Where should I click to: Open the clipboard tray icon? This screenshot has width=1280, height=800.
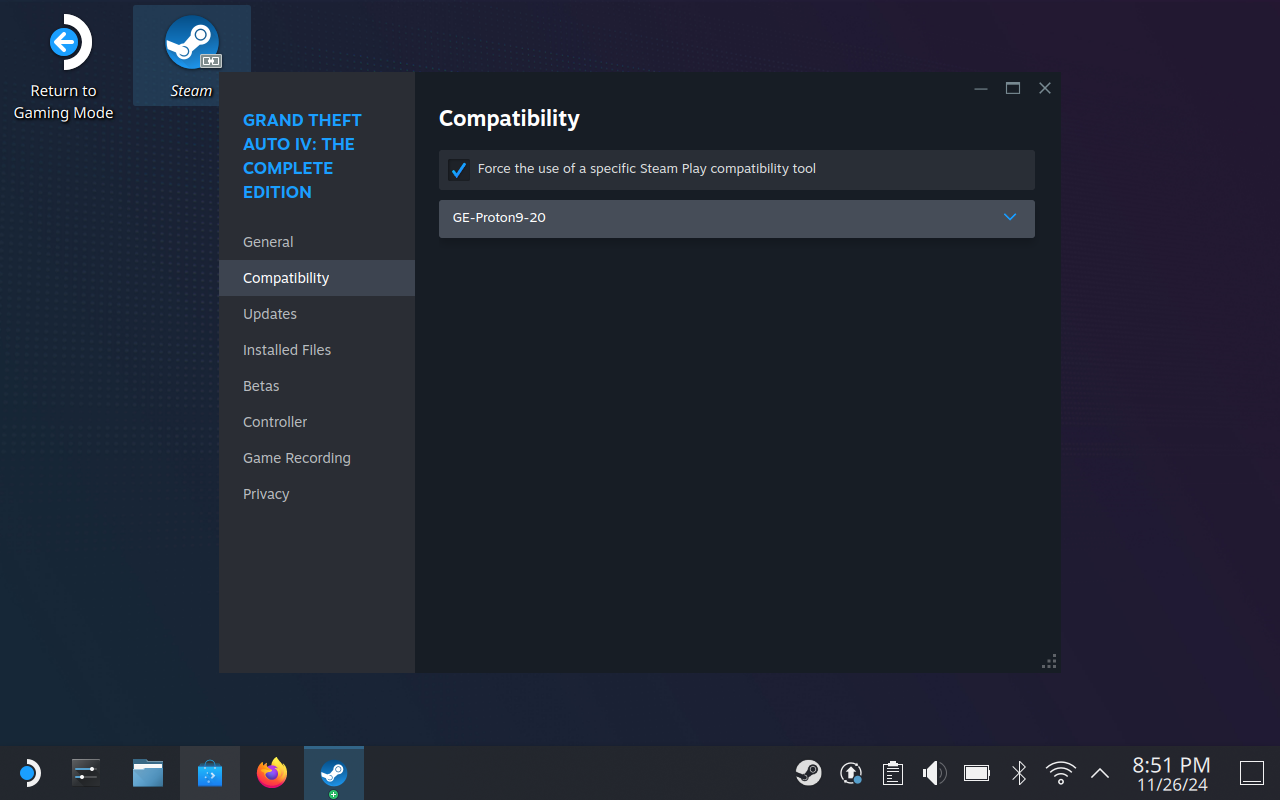[x=893, y=773]
